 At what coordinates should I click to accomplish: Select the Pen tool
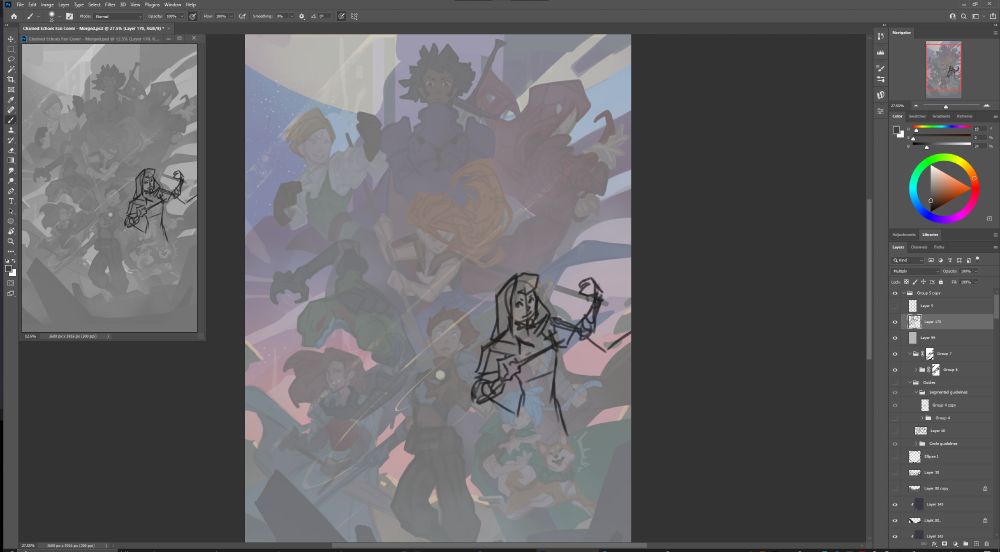[x=11, y=191]
